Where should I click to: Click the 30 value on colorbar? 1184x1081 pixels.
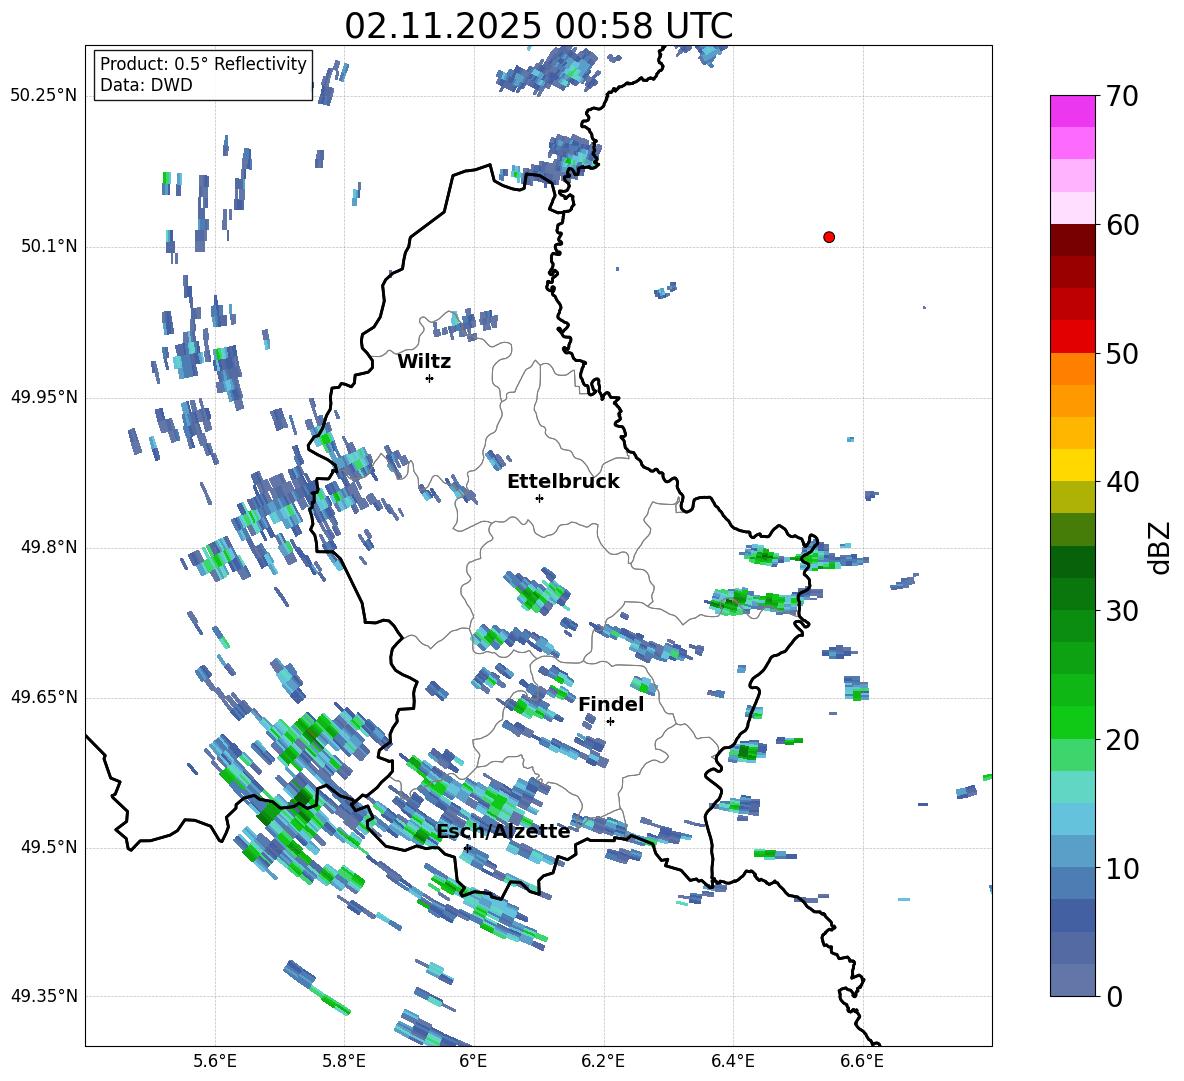tap(1122, 611)
